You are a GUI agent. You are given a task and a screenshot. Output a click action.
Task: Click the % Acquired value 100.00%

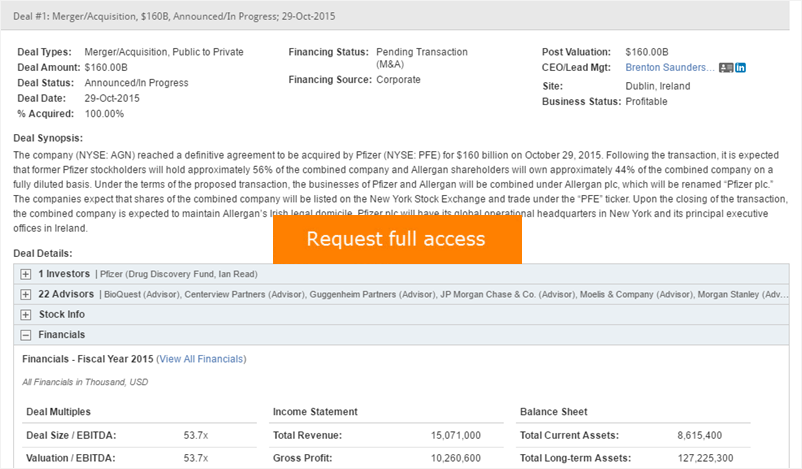pos(104,114)
